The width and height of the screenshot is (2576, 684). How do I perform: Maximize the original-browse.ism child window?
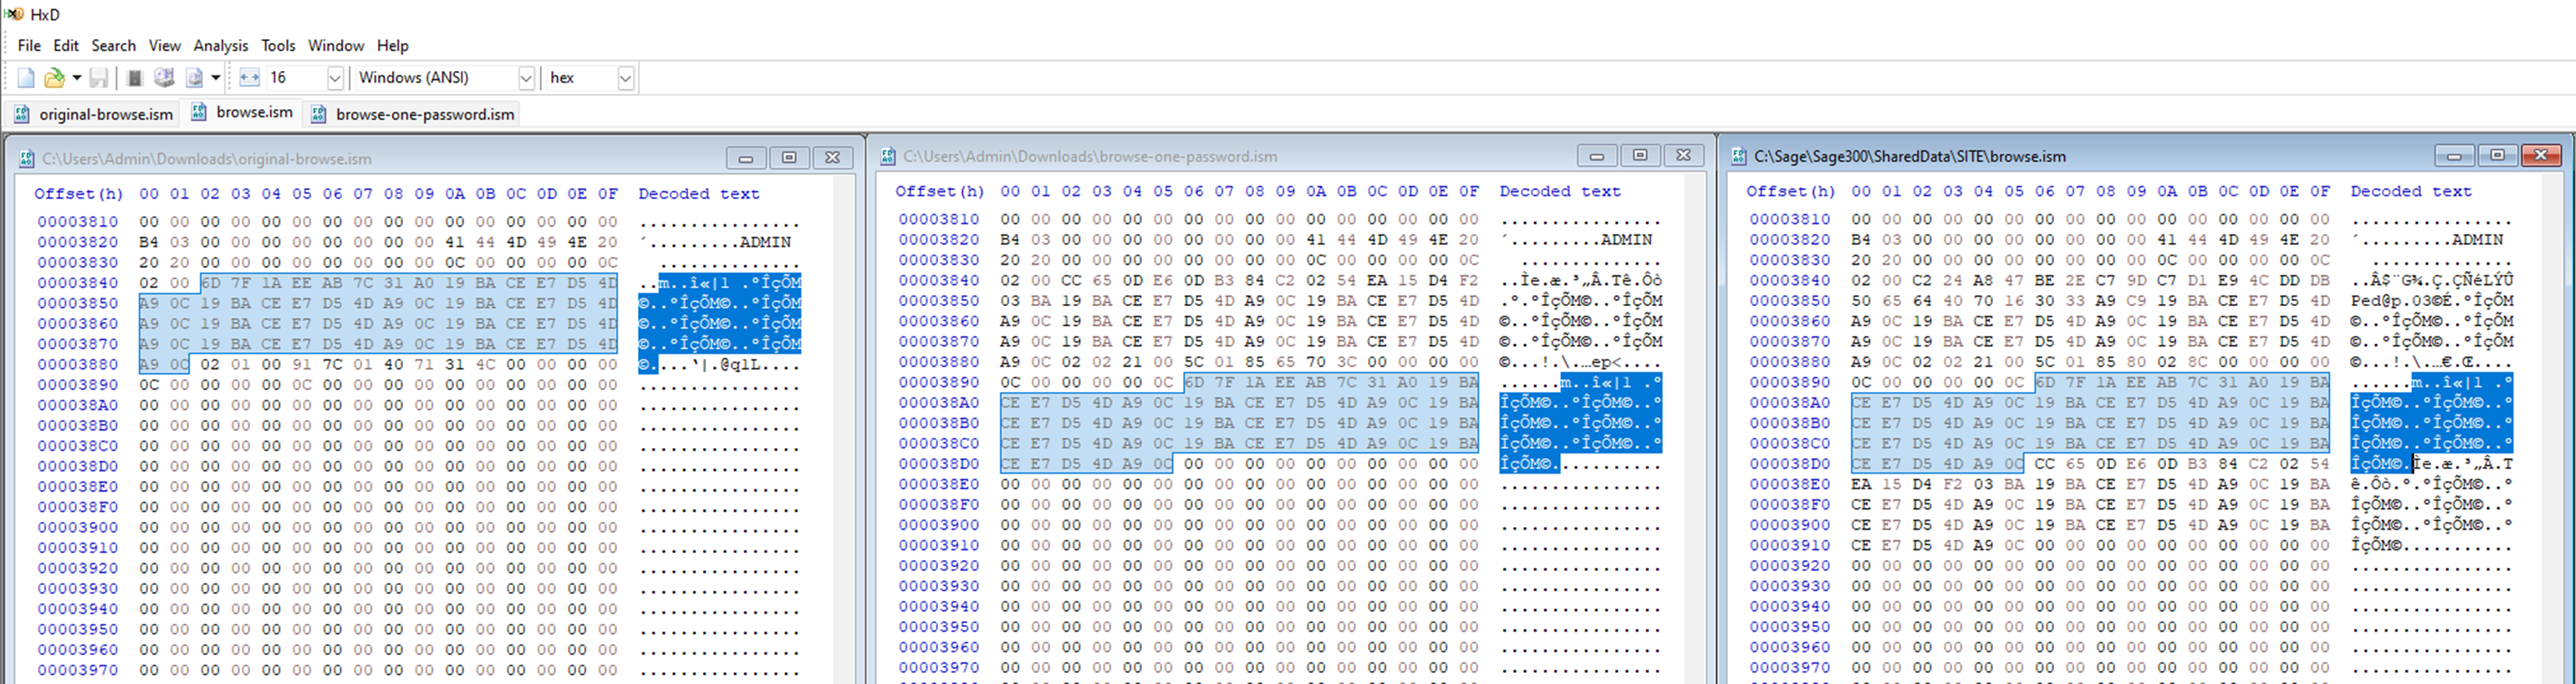coord(789,158)
